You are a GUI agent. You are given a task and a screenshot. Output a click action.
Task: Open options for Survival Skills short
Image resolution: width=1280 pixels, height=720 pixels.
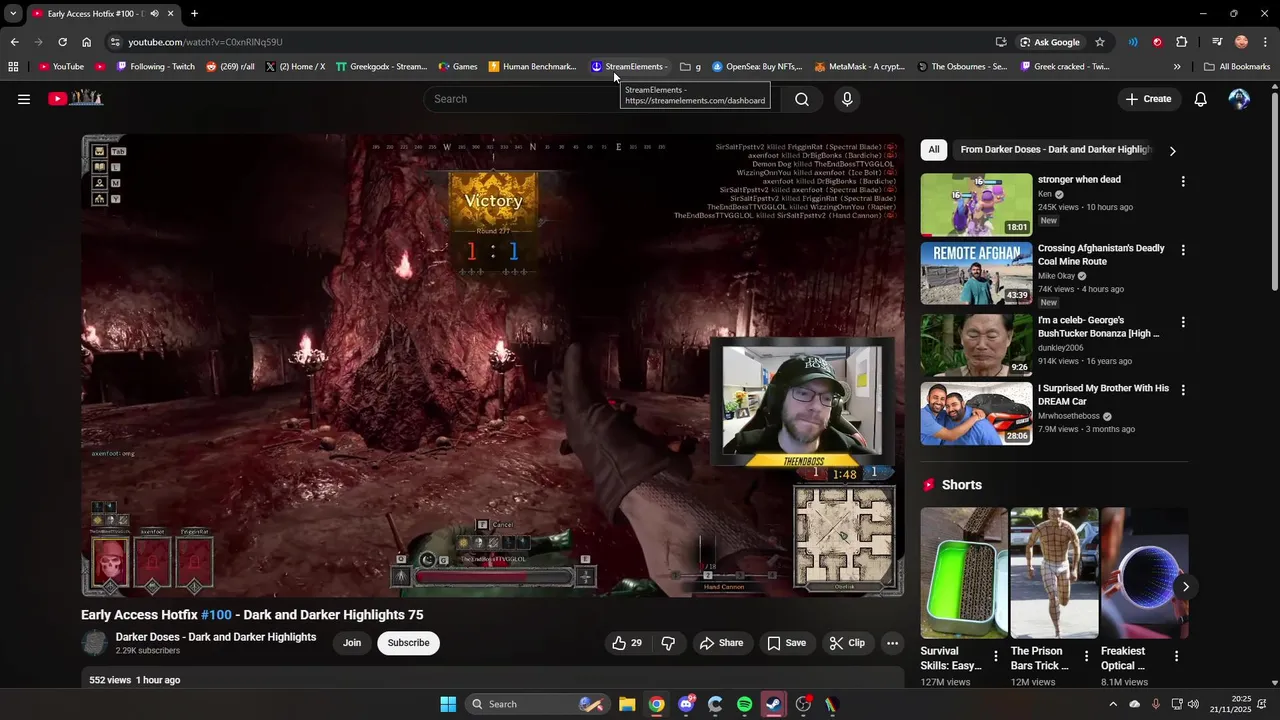tap(995, 656)
